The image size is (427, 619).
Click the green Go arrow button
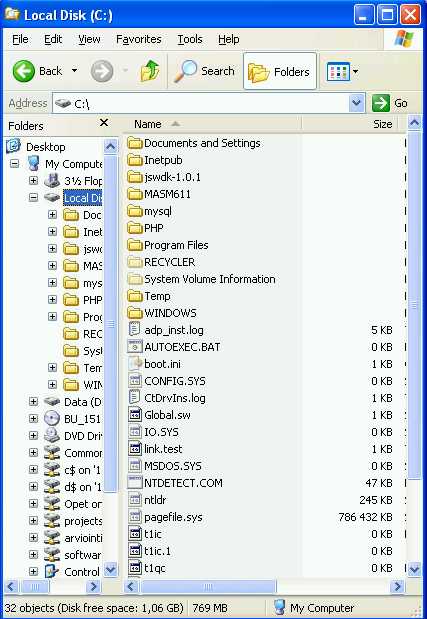[x=381, y=103]
